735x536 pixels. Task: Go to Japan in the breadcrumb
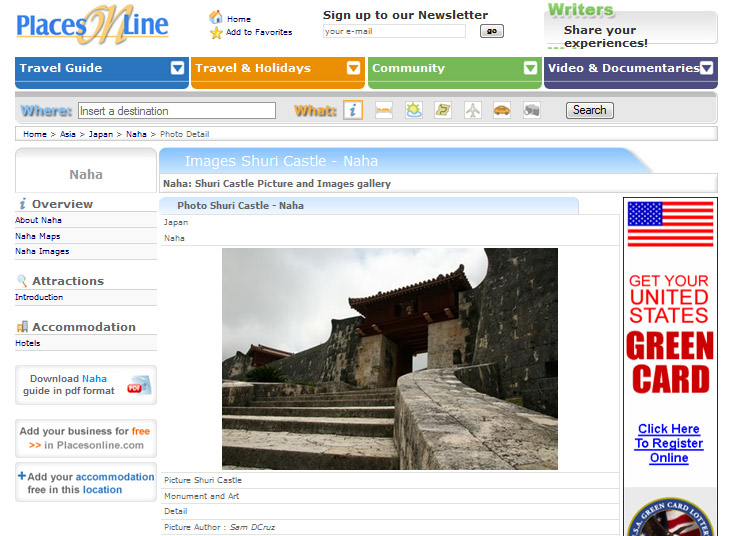tap(101, 134)
